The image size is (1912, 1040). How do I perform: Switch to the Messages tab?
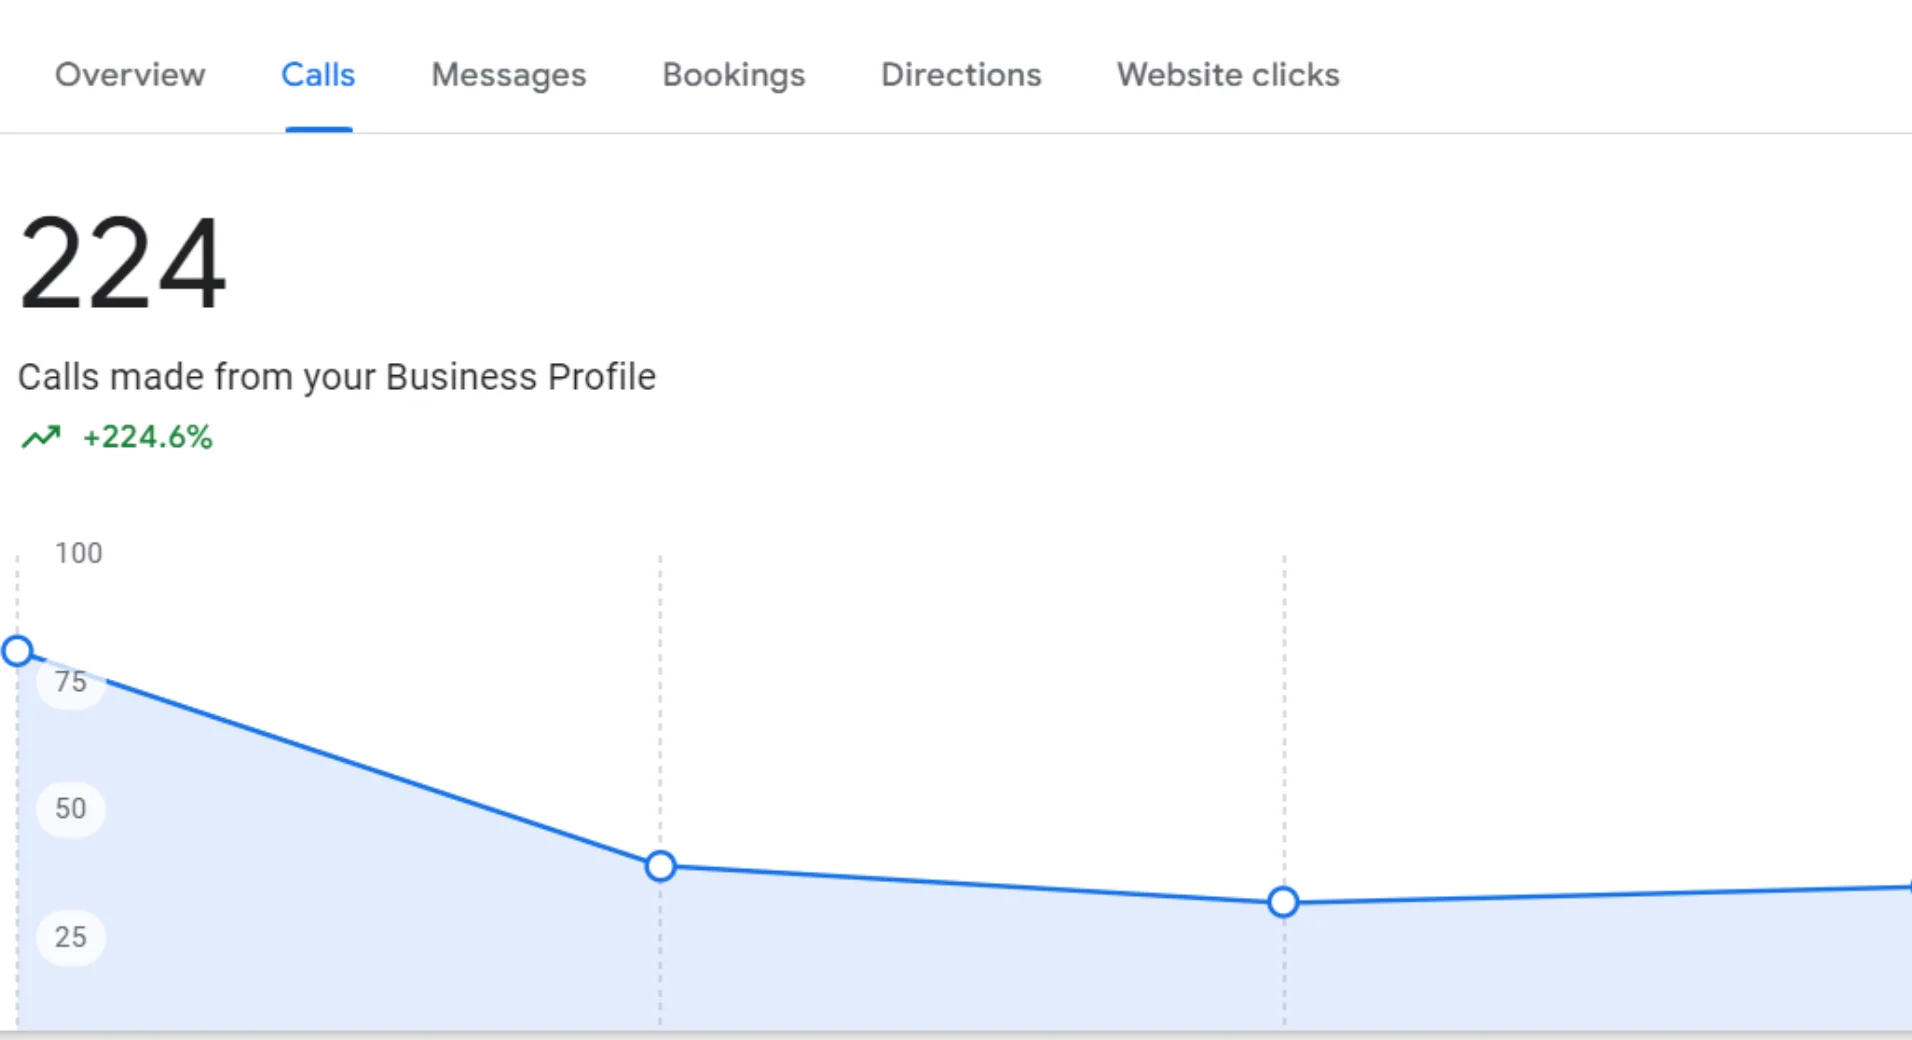508,75
